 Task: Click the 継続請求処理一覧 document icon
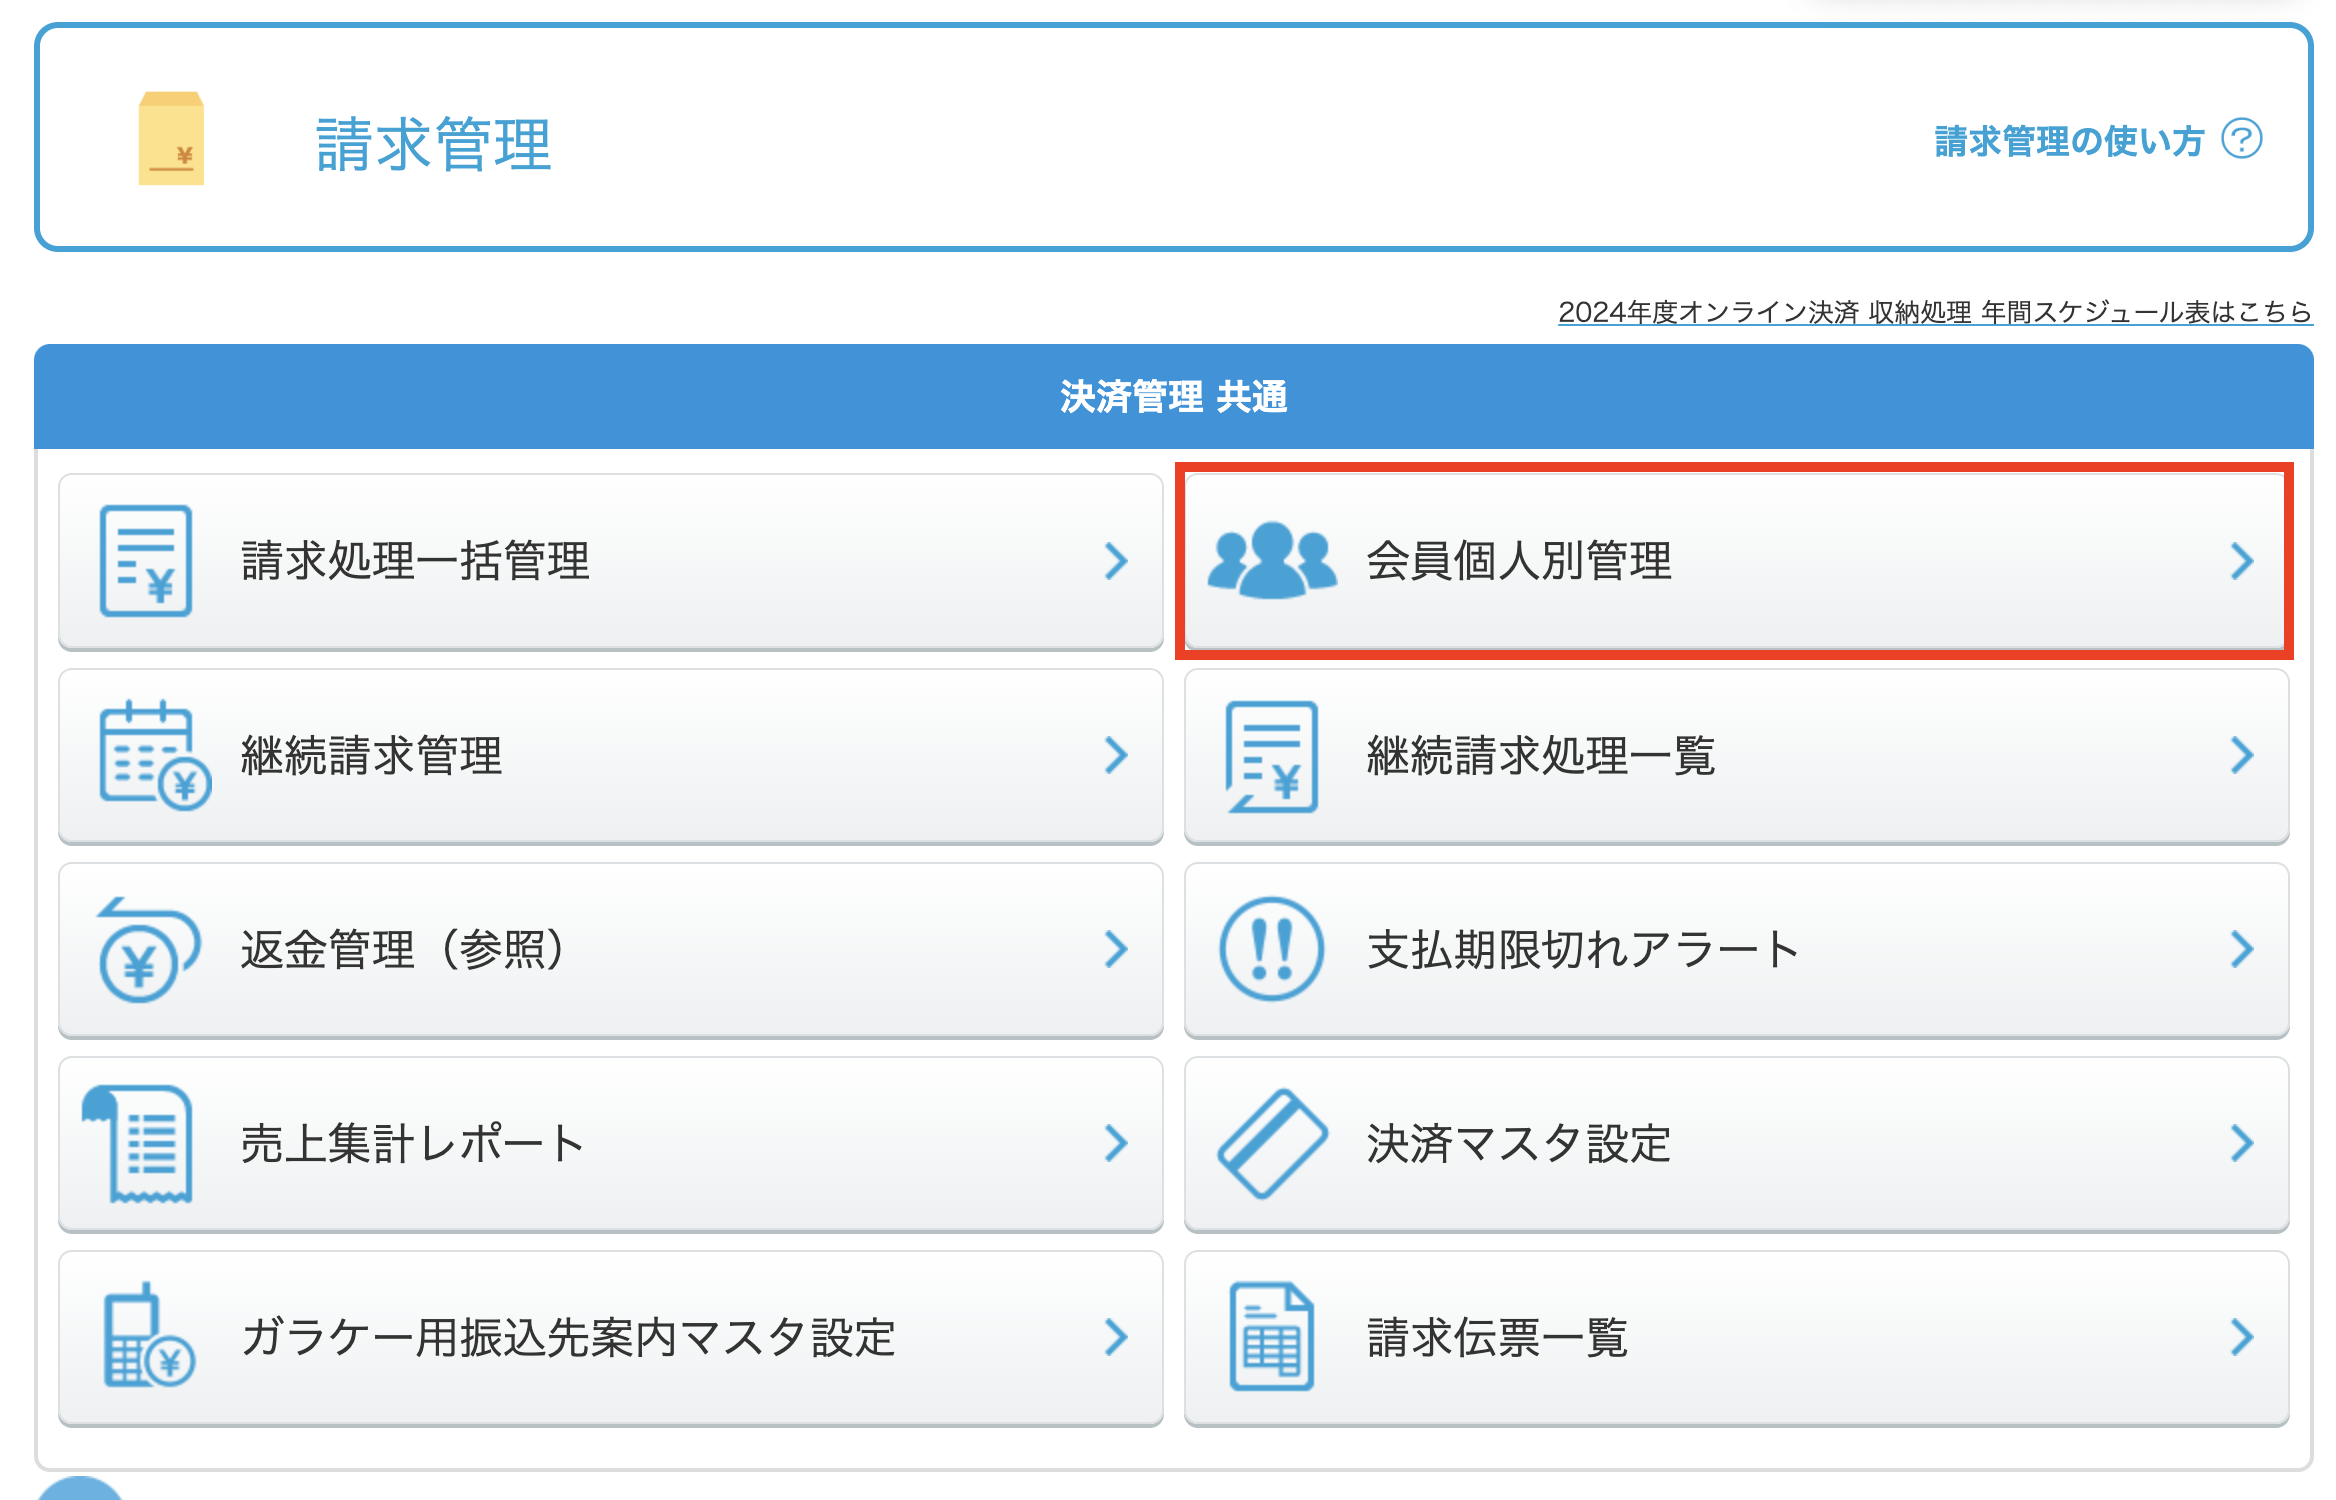(x=1272, y=756)
